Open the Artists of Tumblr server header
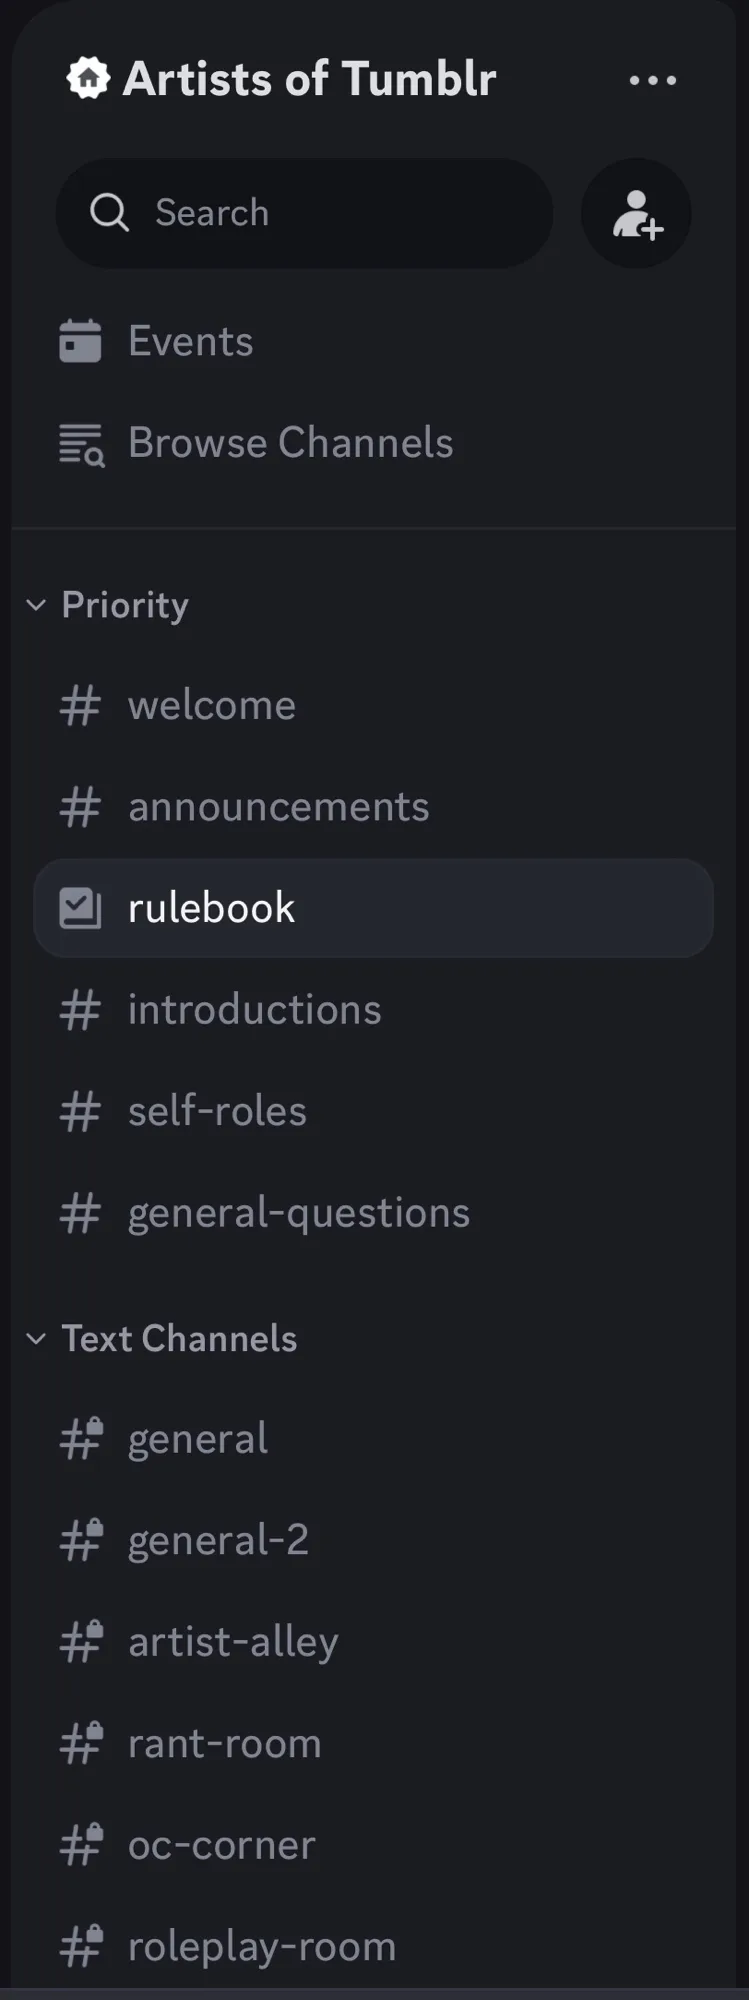The height and width of the screenshot is (2000, 749). 309,79
